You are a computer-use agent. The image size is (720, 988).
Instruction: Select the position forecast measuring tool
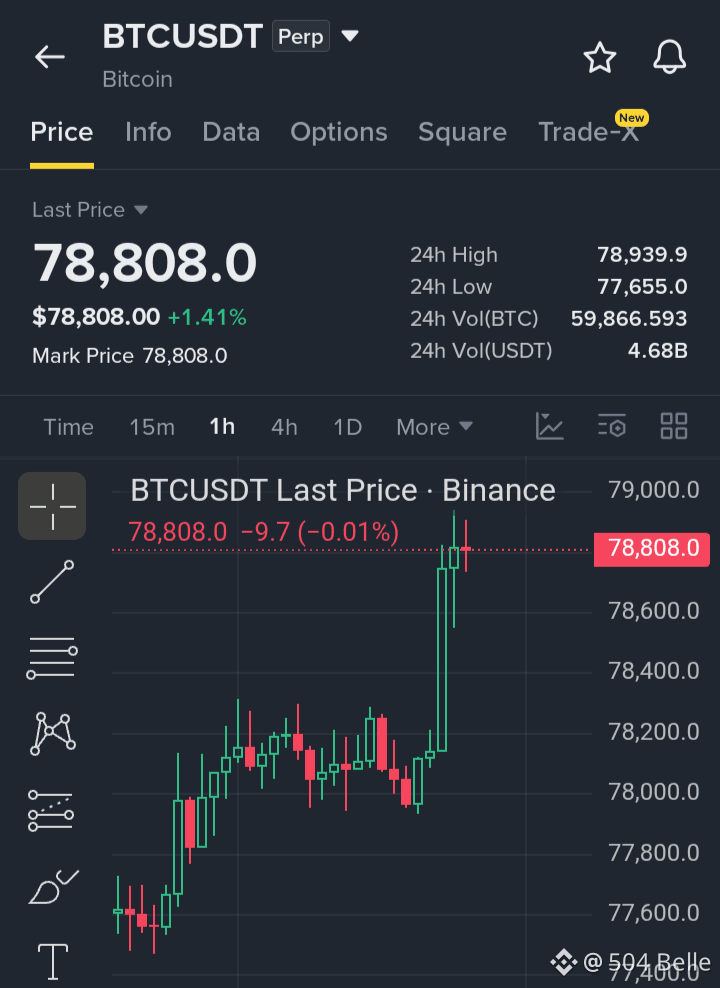click(51, 811)
